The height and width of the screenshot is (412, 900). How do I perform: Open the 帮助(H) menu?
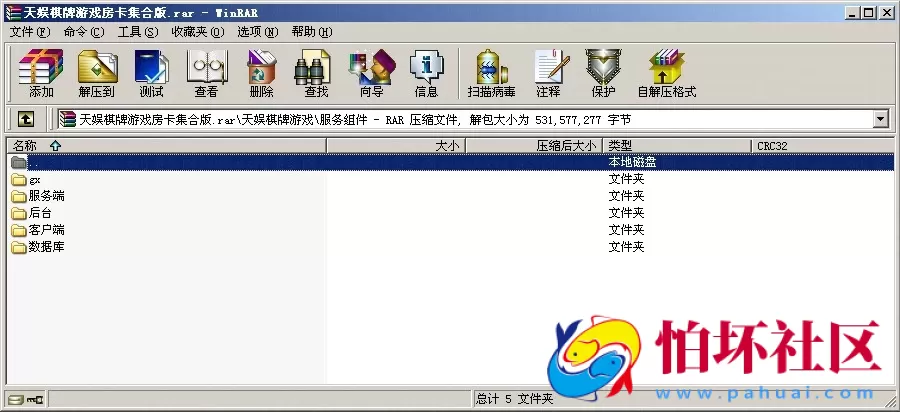[312, 32]
